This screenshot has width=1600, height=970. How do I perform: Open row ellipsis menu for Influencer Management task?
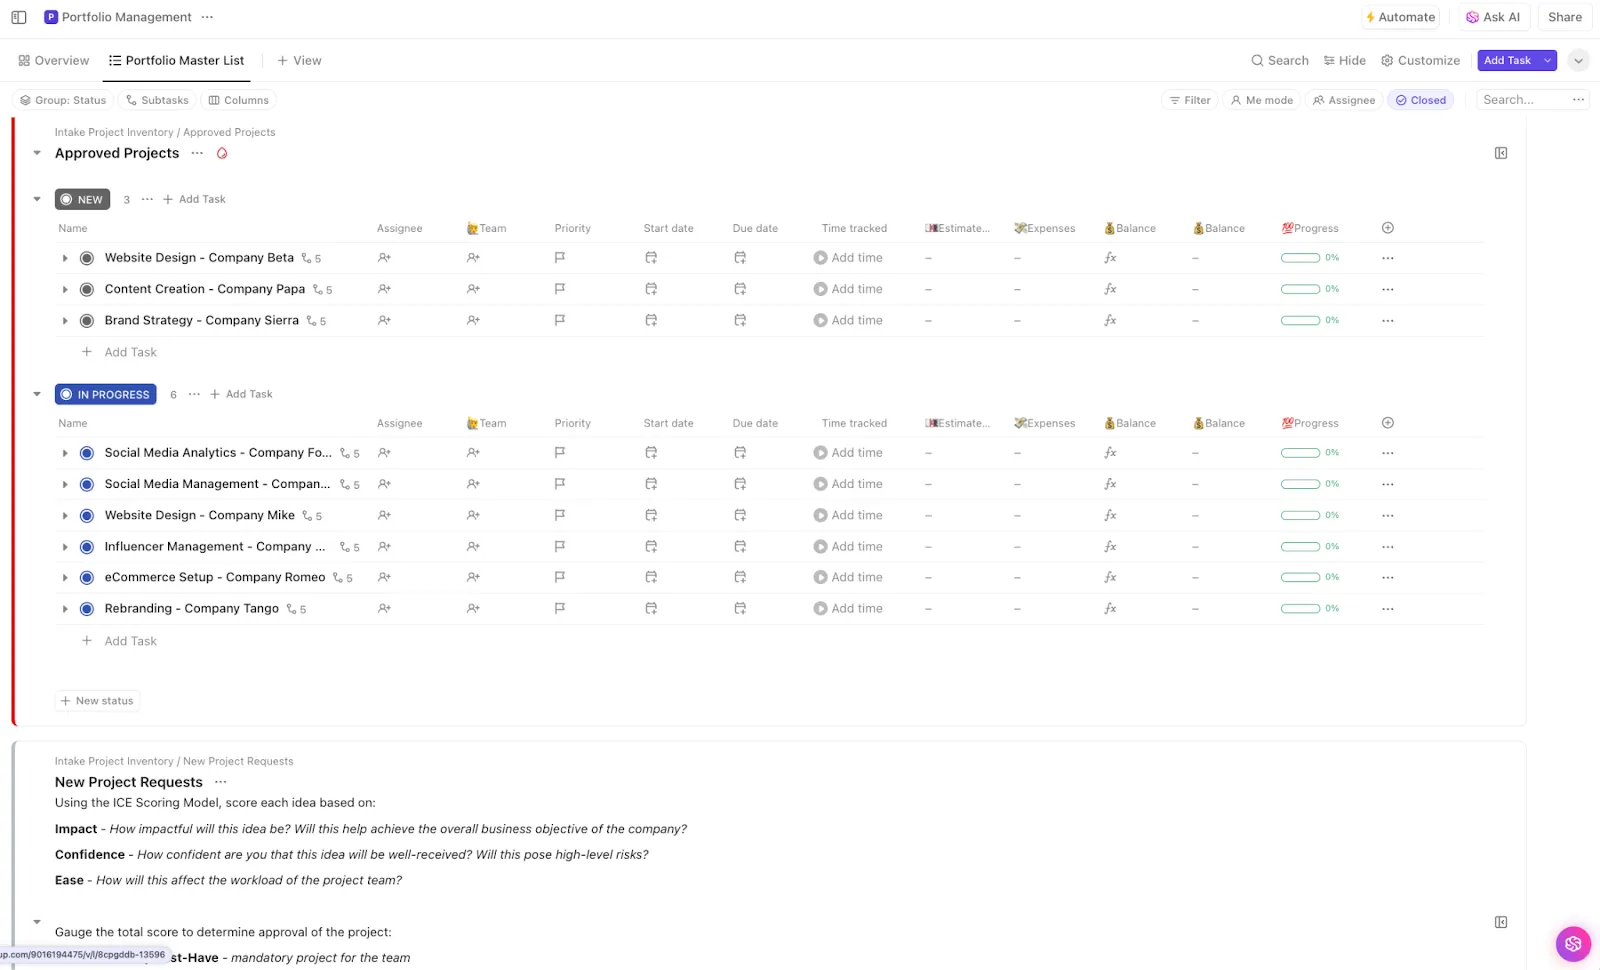[x=1387, y=547]
